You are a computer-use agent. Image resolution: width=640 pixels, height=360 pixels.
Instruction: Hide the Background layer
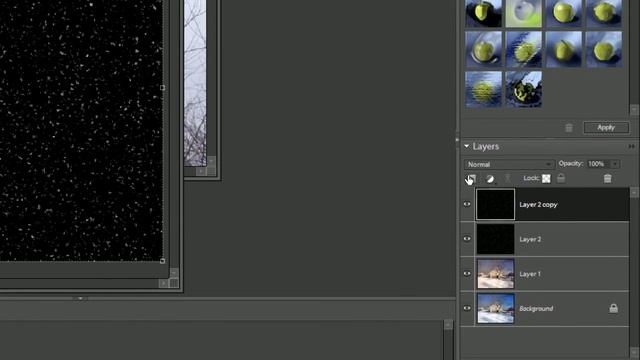[467, 308]
